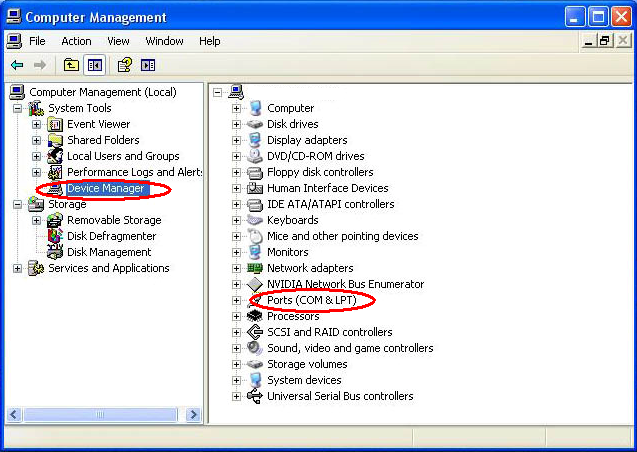Maximize the Computer Management window
Screen dimensions: 637x452
(x=598, y=17)
